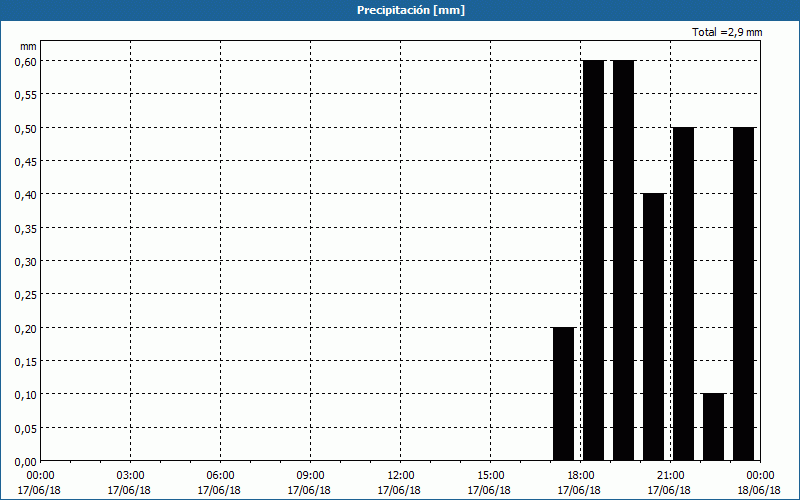The image size is (800, 500).
Task: Select the 'Total =2,9 mm' label
Action: (x=727, y=32)
